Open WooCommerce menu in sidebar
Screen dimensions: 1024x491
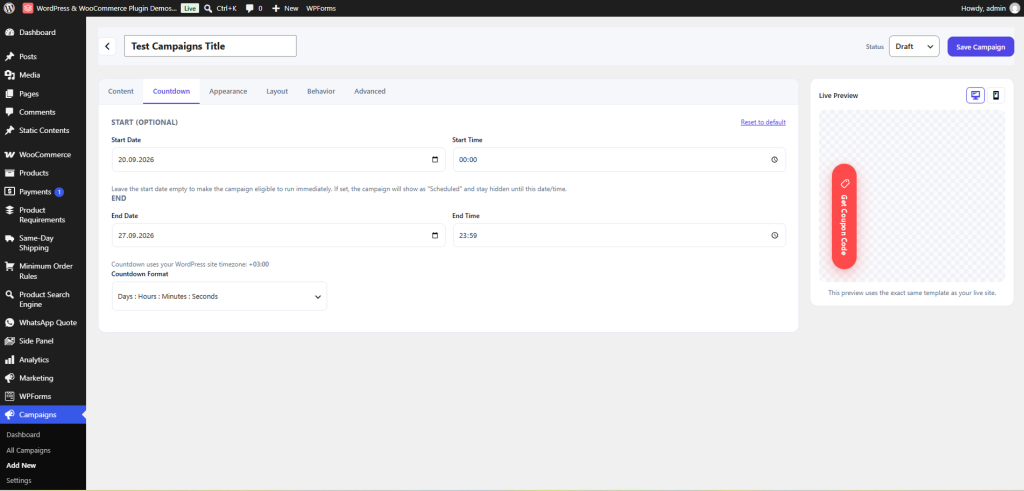coord(43,155)
